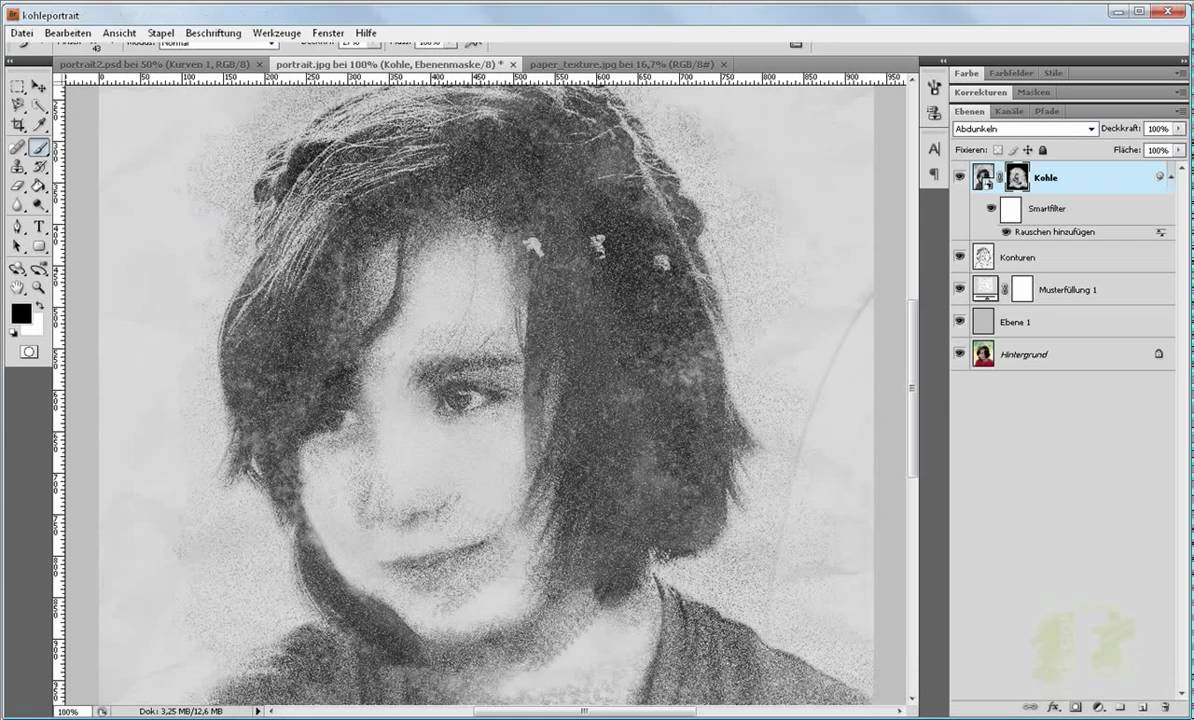
Task: Select the 3D Rotate tool
Action: 18,268
